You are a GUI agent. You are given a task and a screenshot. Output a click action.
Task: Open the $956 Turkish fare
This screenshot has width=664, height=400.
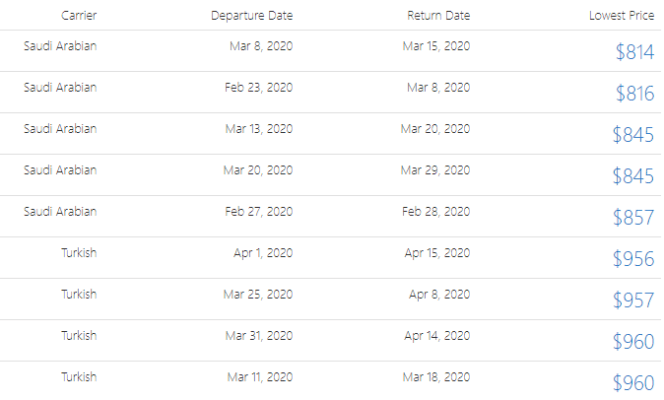(x=634, y=259)
